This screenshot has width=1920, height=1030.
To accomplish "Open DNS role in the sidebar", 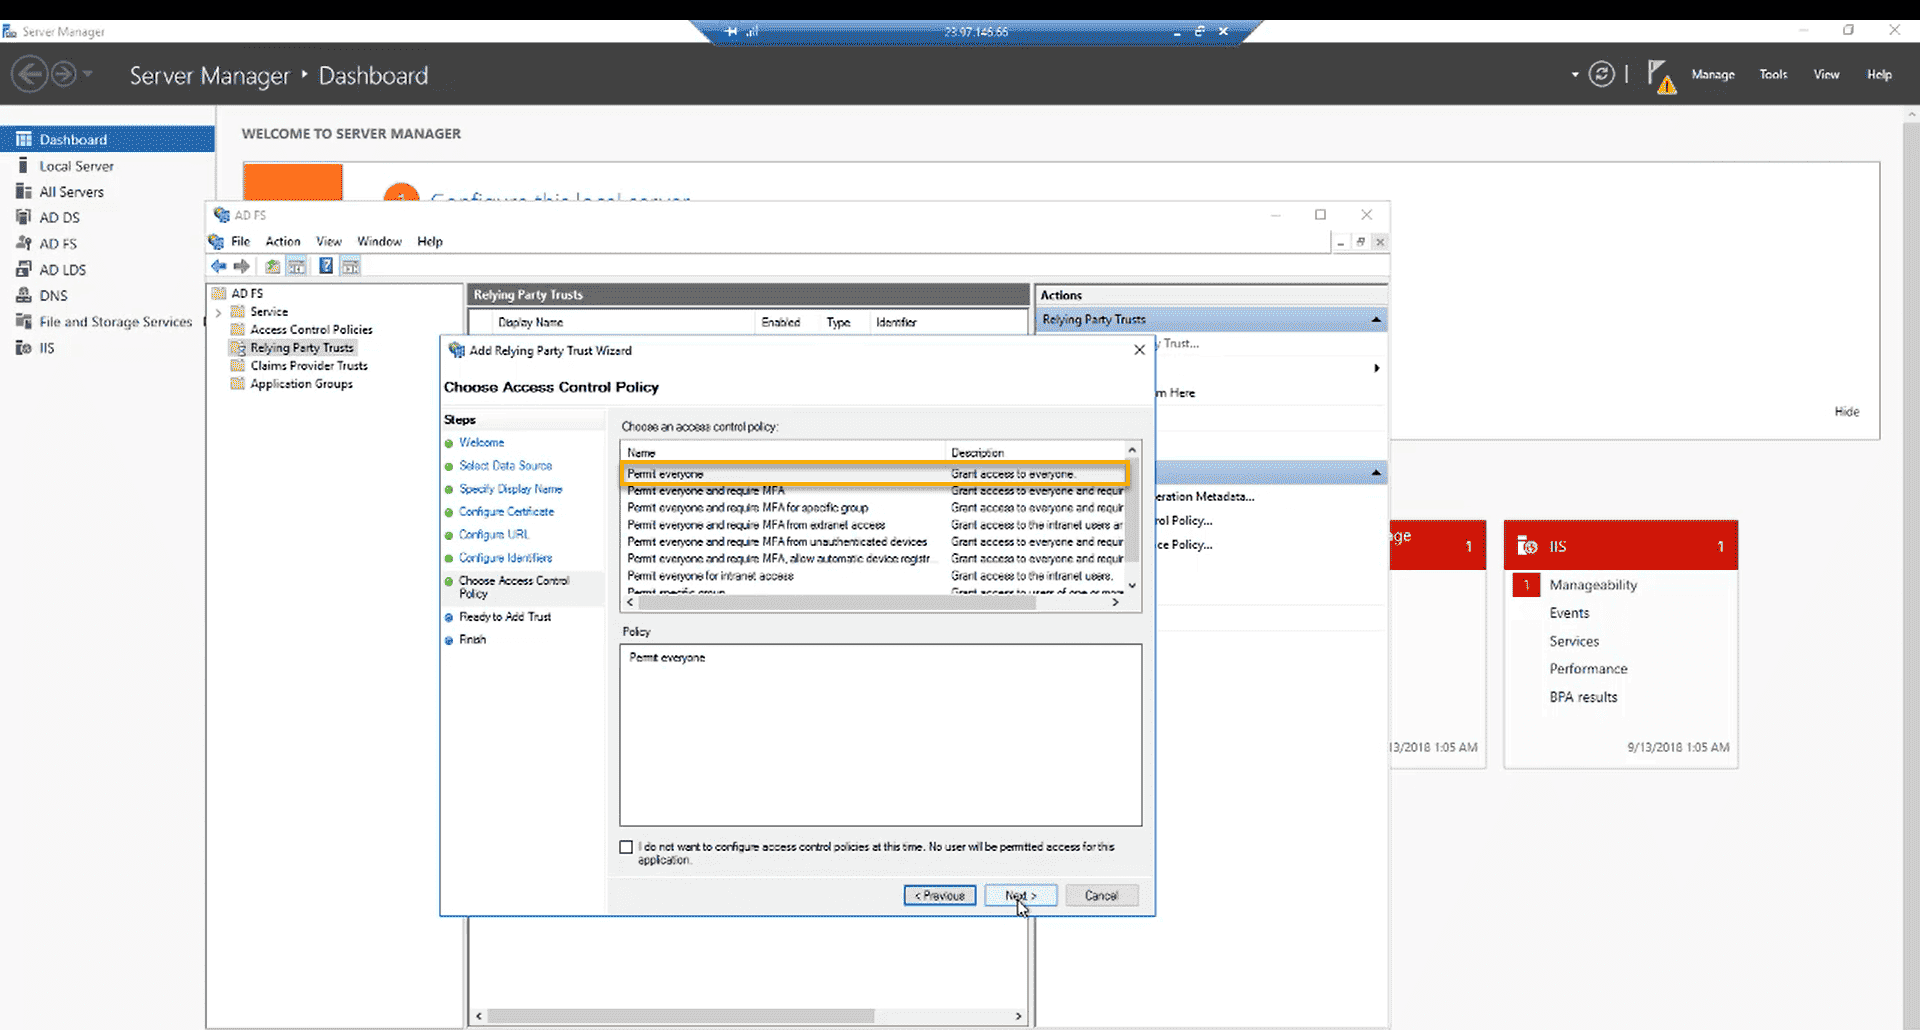I will click(x=53, y=296).
